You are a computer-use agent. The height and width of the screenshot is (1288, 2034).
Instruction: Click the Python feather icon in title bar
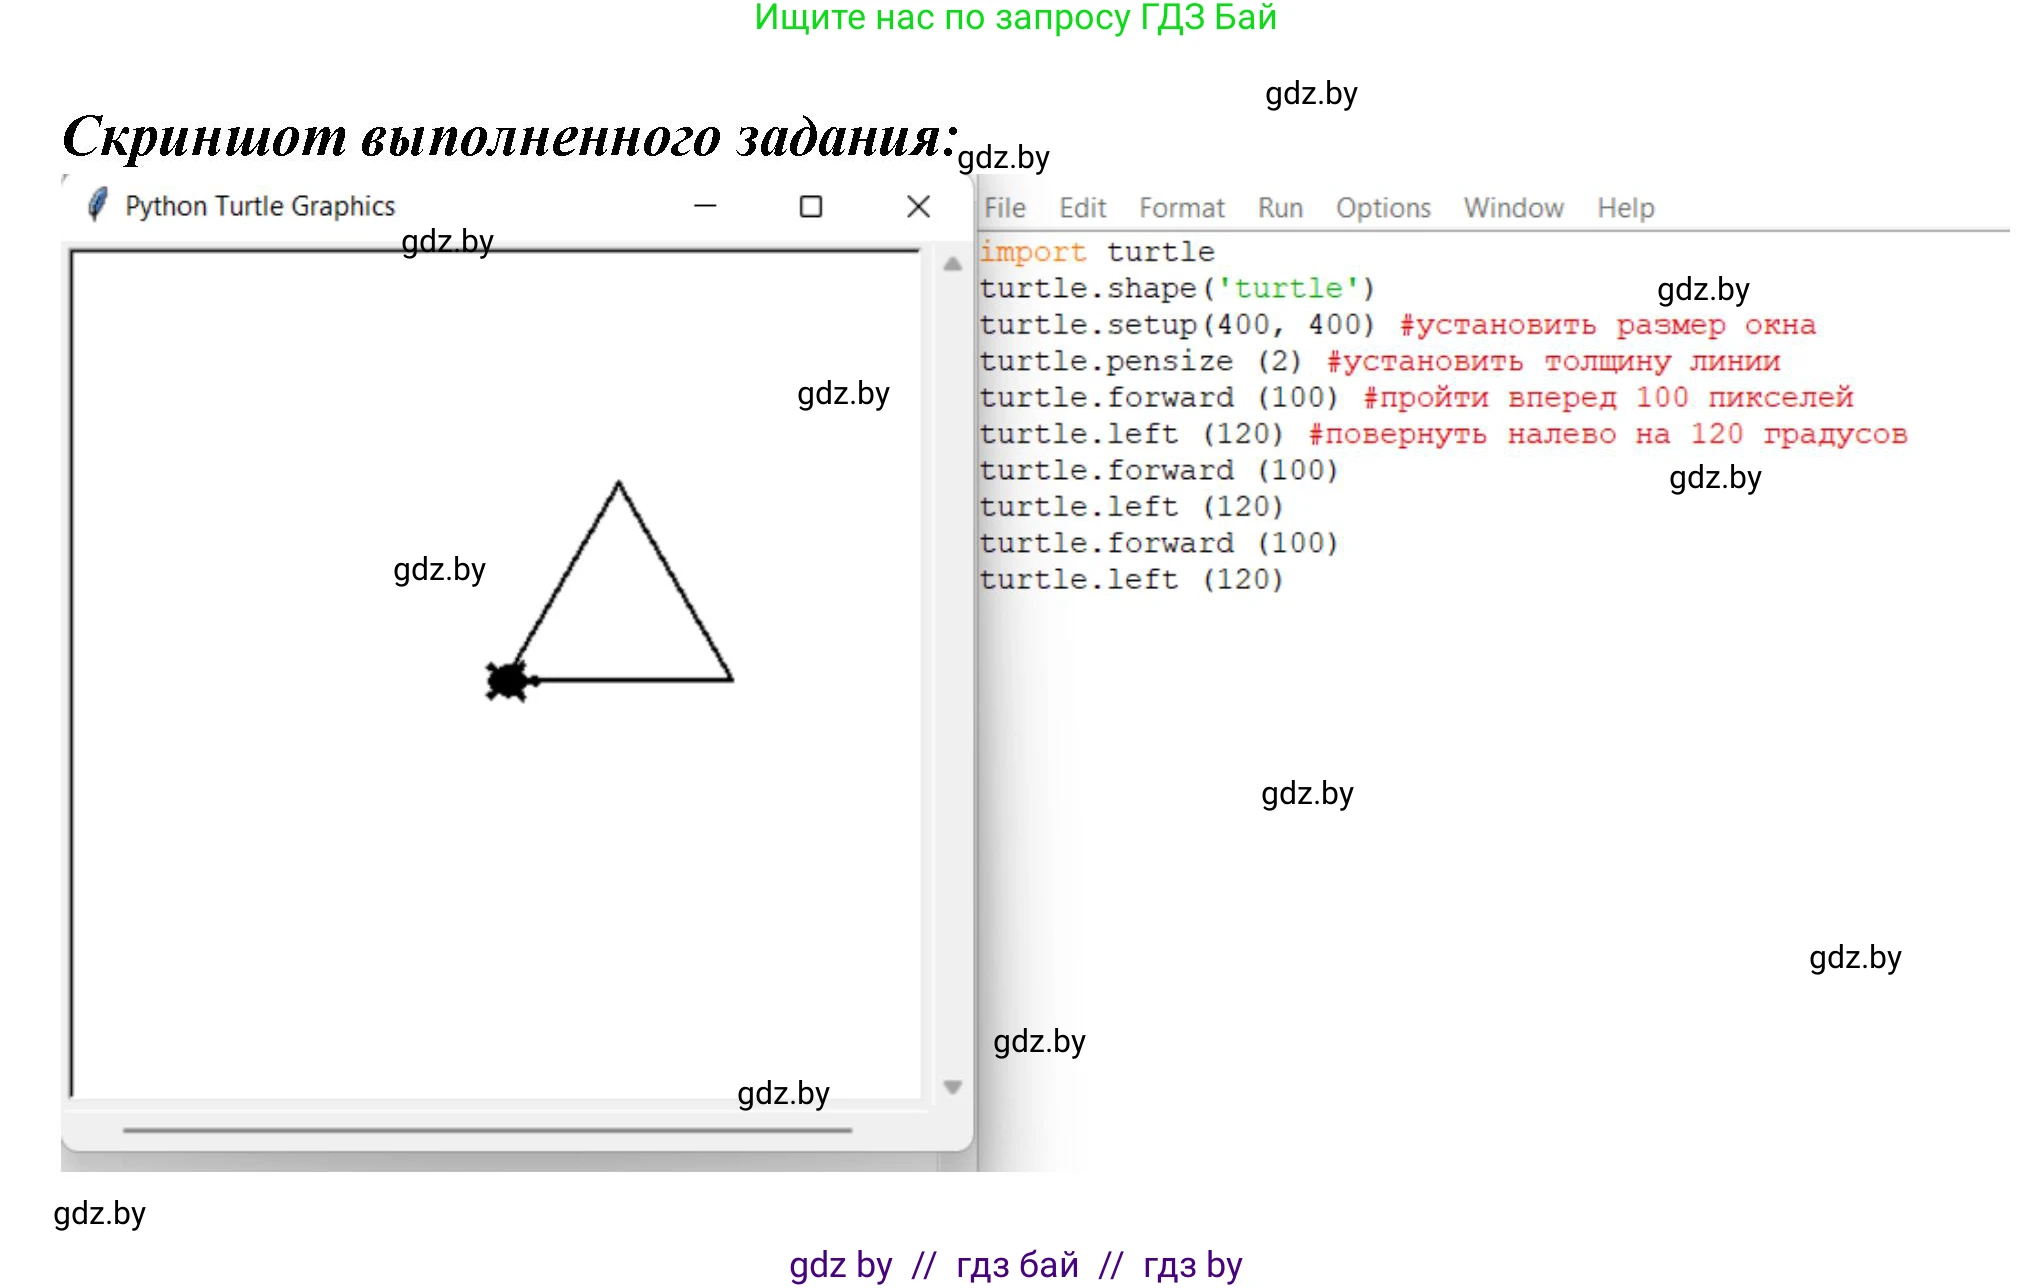coord(97,205)
